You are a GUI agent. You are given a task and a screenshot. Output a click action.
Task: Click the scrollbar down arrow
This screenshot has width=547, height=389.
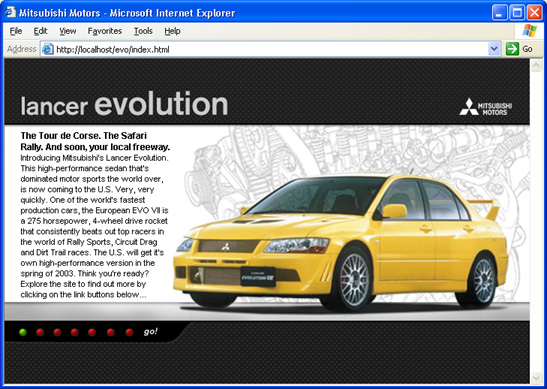(536, 377)
